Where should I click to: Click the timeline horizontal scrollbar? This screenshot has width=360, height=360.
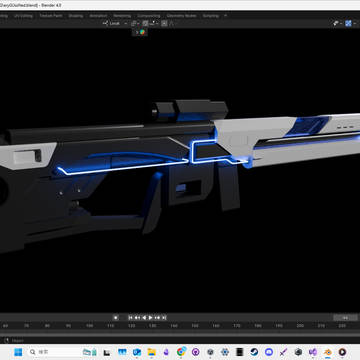click(180, 334)
